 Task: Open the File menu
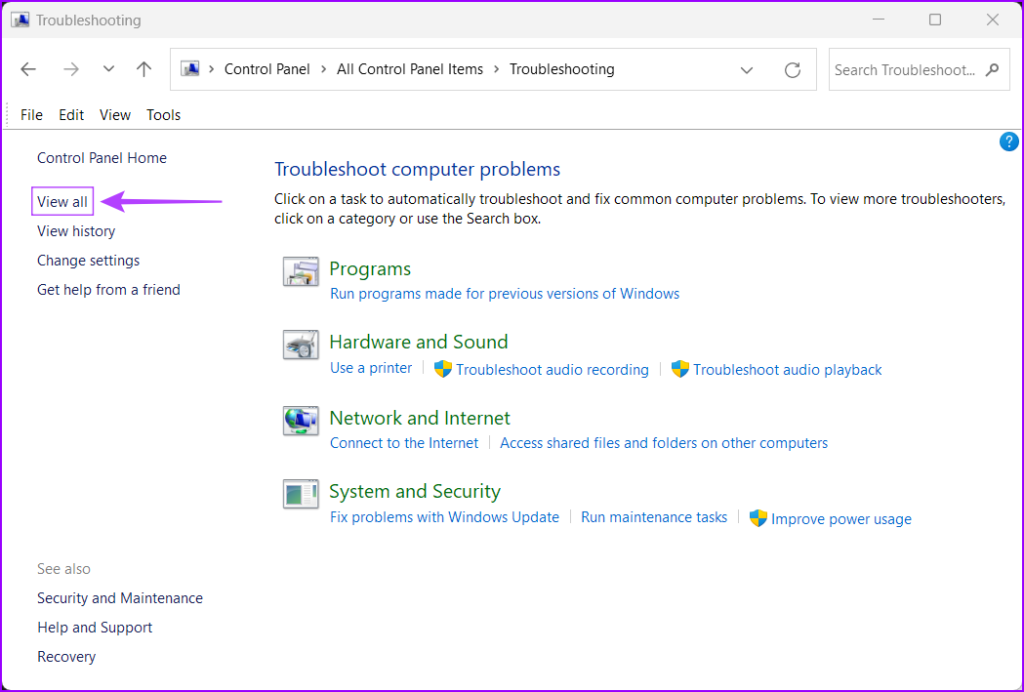(31, 115)
